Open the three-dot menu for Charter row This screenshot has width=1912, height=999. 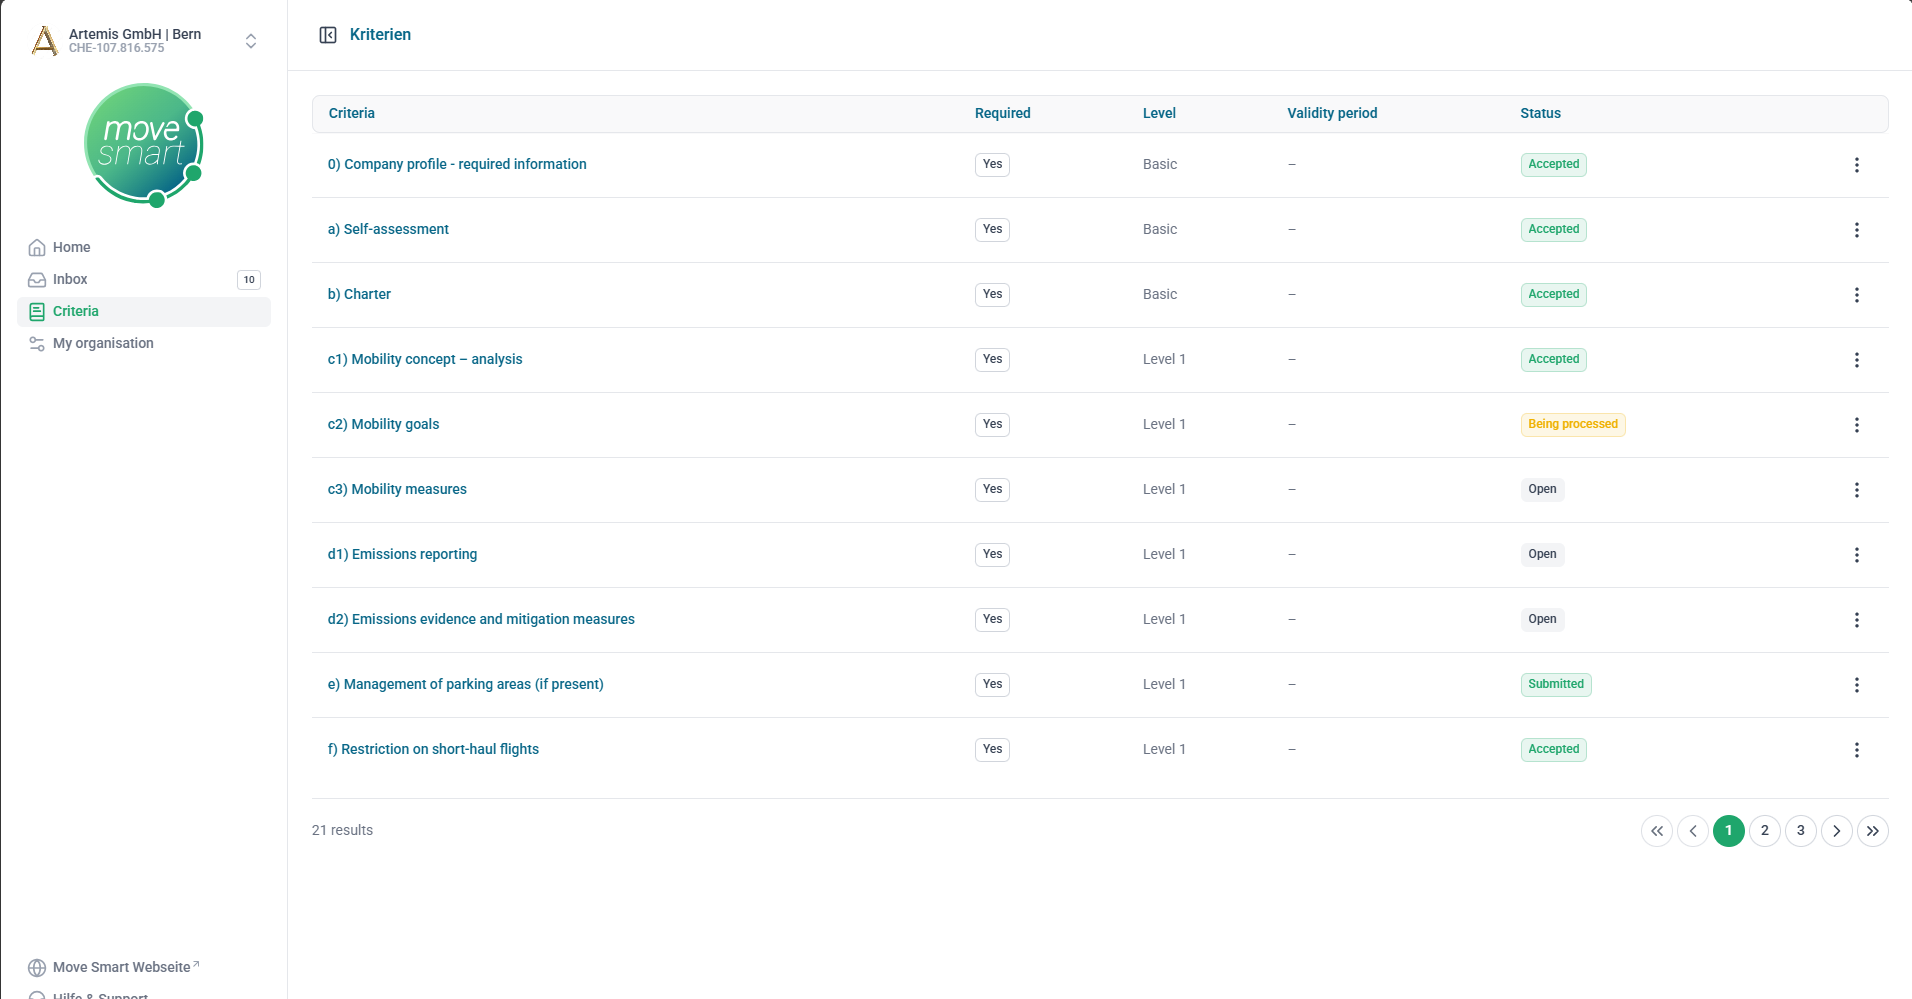1856,295
